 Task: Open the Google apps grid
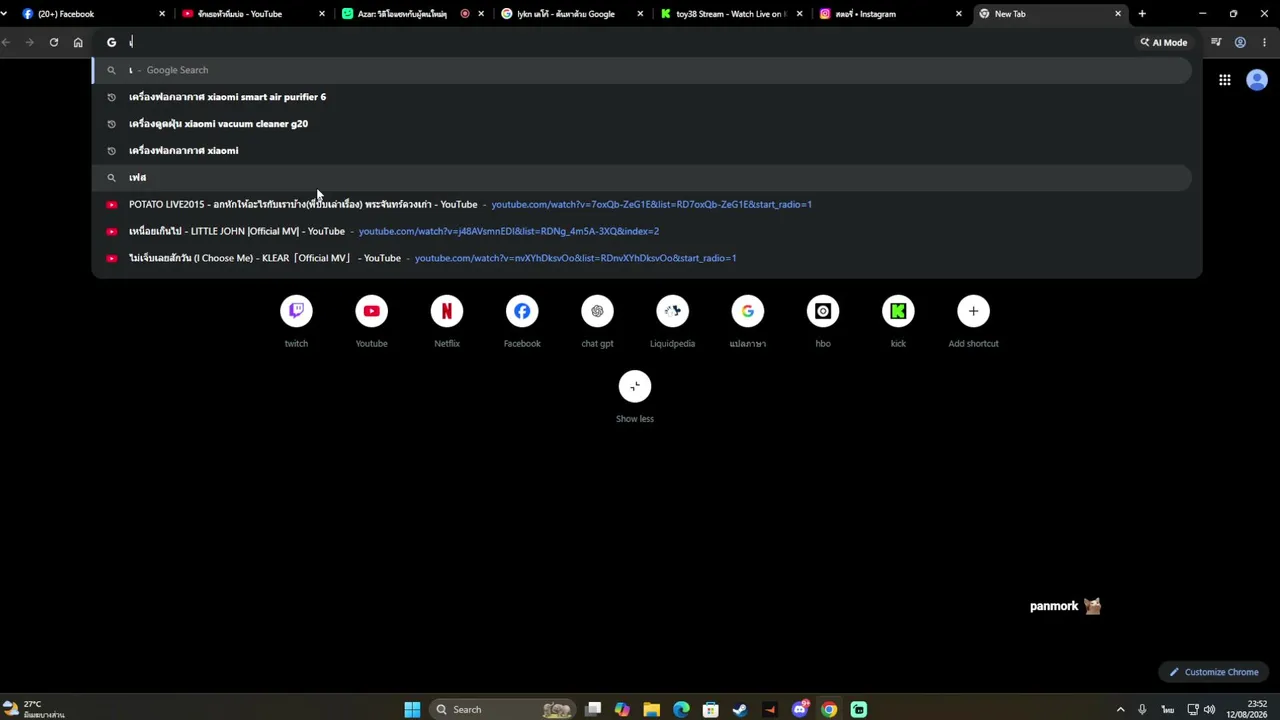pos(1224,80)
